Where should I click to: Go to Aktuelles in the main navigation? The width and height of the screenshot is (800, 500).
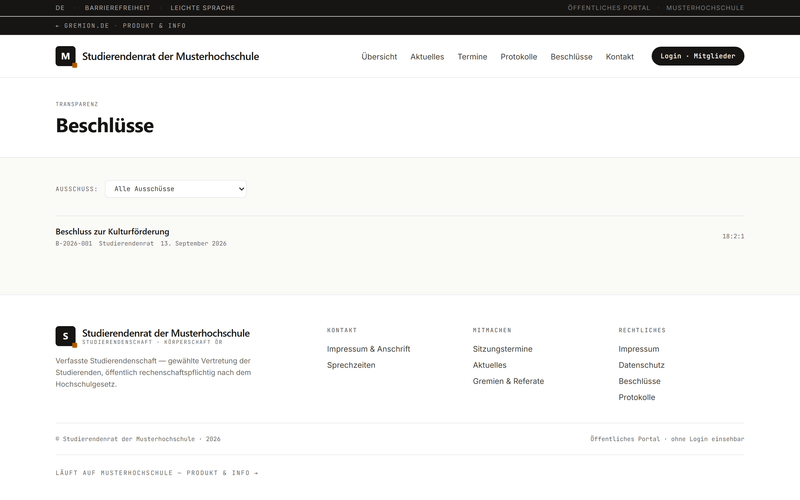click(427, 57)
